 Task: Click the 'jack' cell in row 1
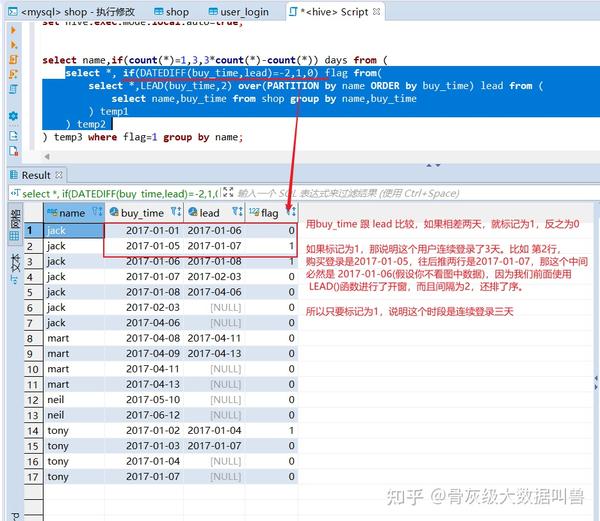pyautogui.click(x=74, y=231)
